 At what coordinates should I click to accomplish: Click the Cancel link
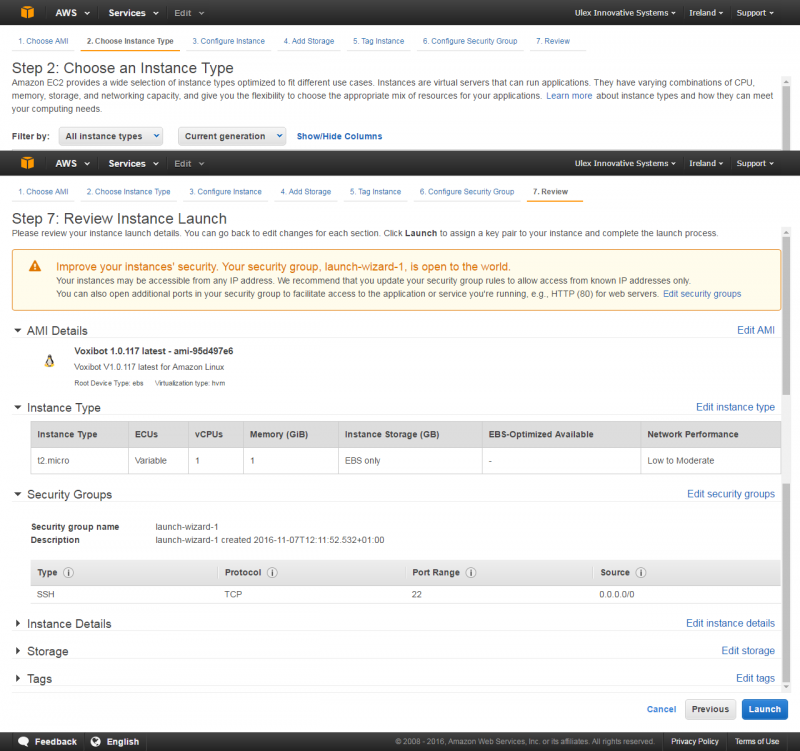661,709
